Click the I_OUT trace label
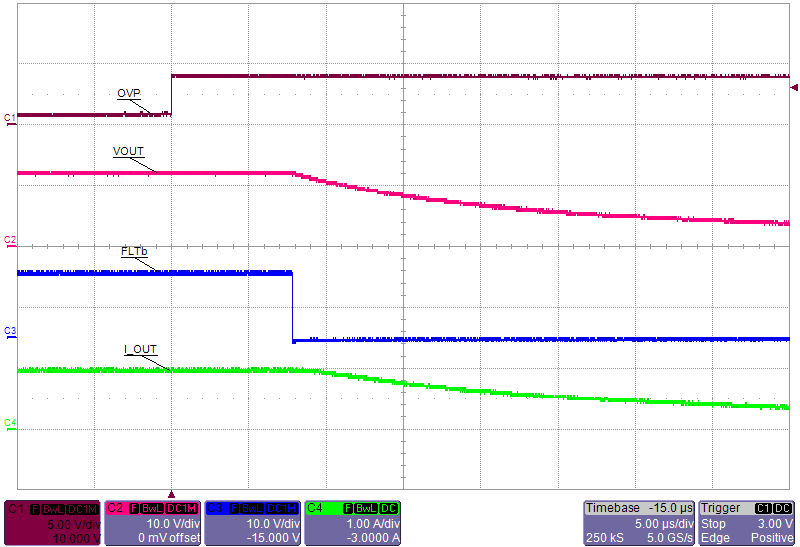800x547 pixels. [140, 349]
